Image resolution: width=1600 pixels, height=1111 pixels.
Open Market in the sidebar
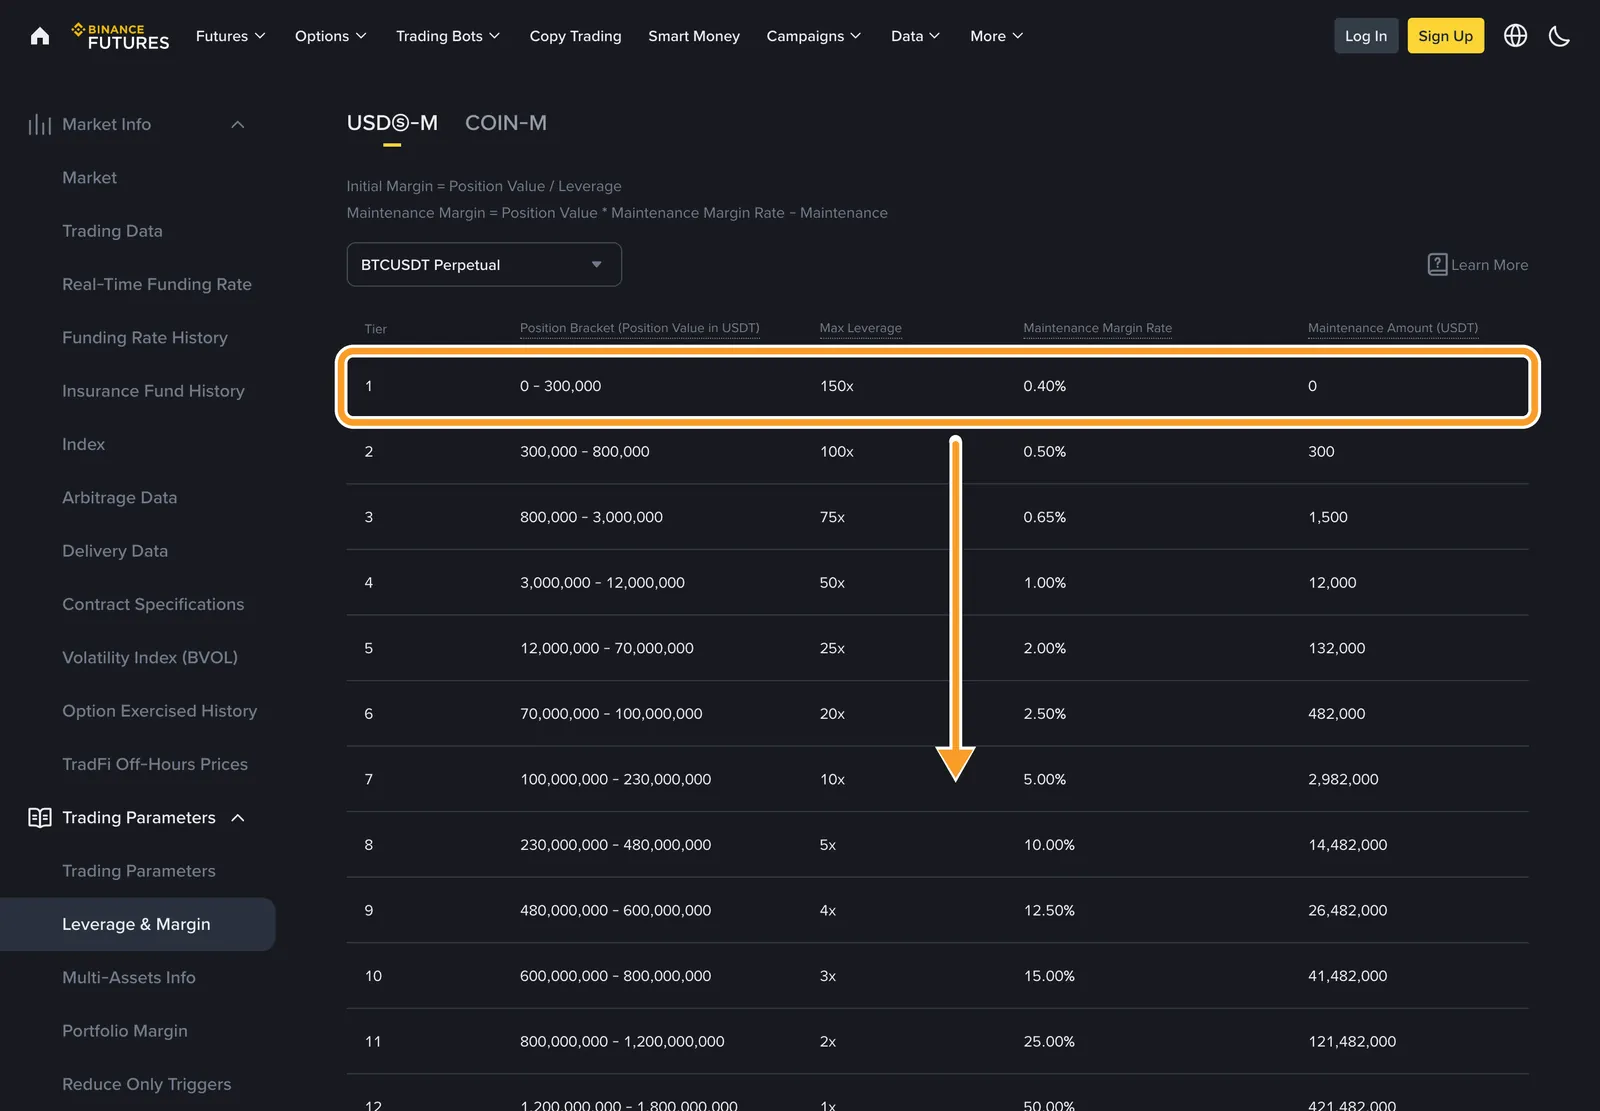[89, 177]
